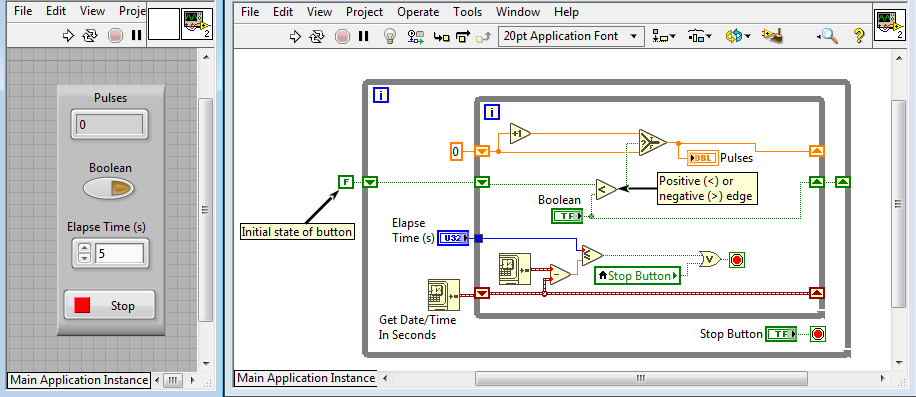Run the VI from block diagram toolbar
The height and width of the screenshot is (397, 916).
coord(296,36)
